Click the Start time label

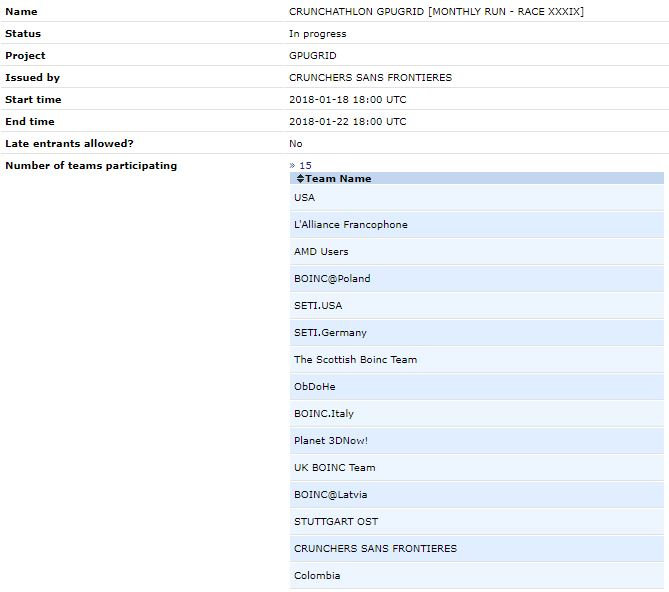point(33,100)
